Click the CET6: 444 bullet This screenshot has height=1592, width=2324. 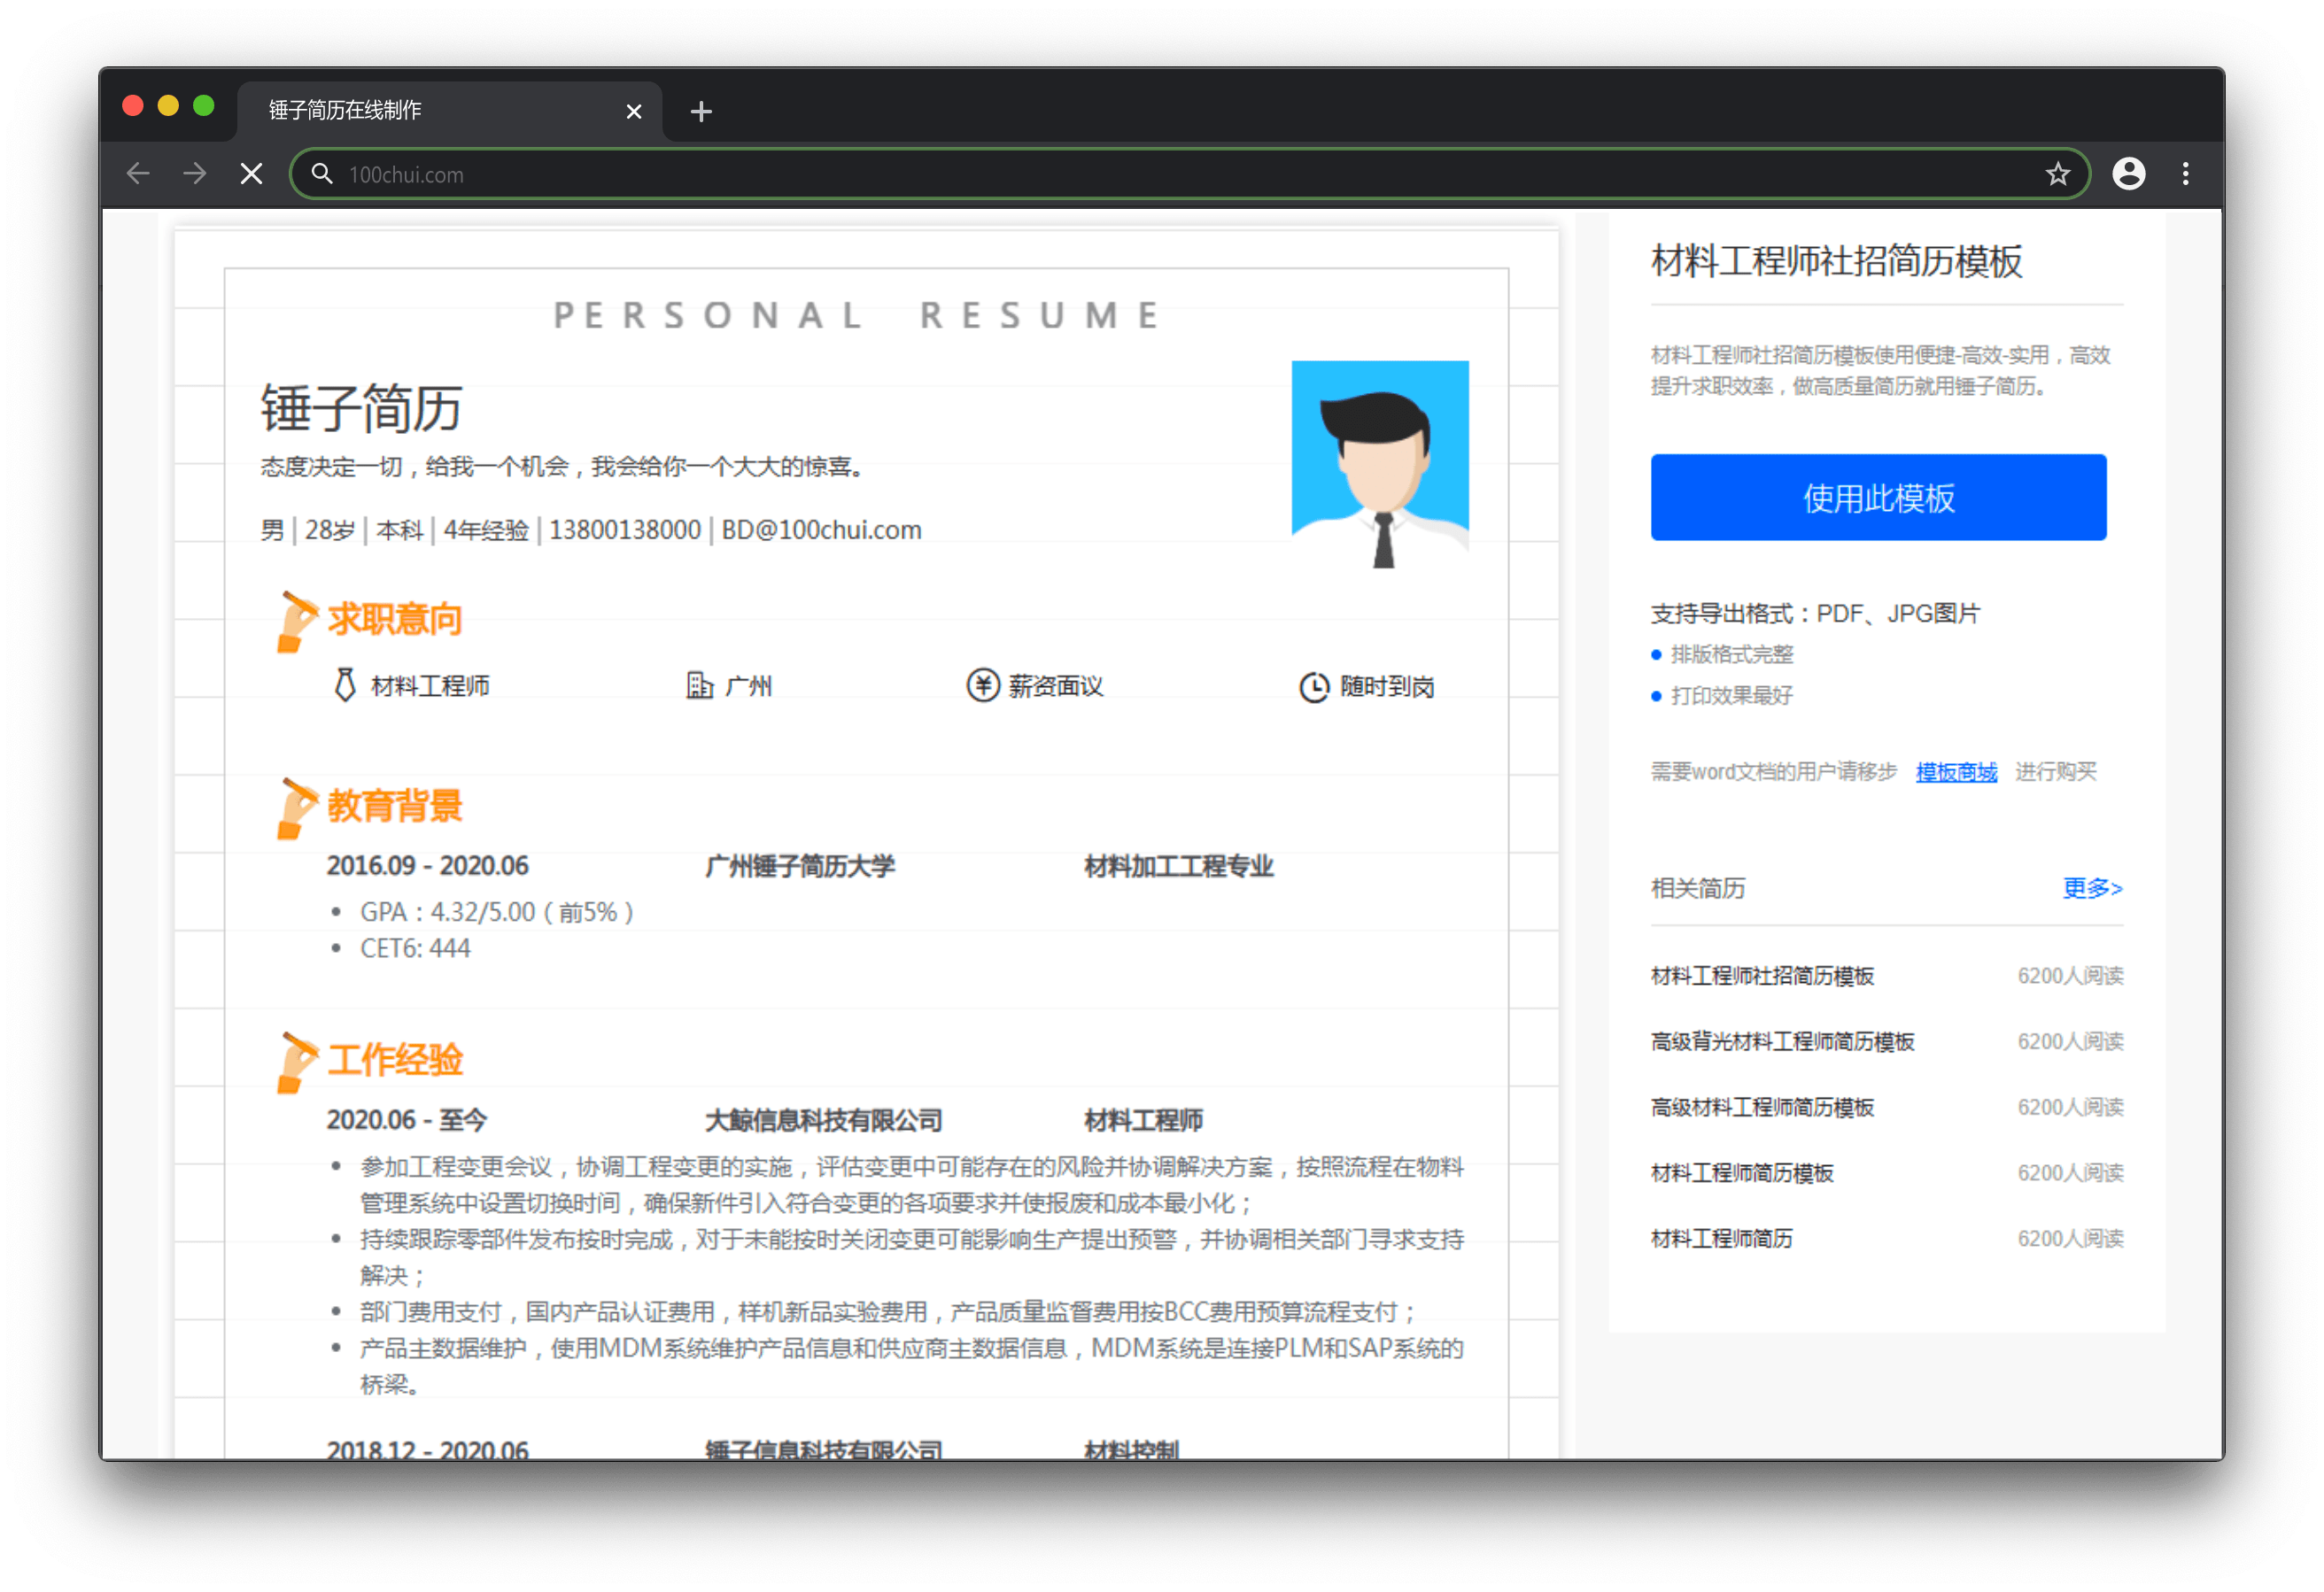pos(415,948)
